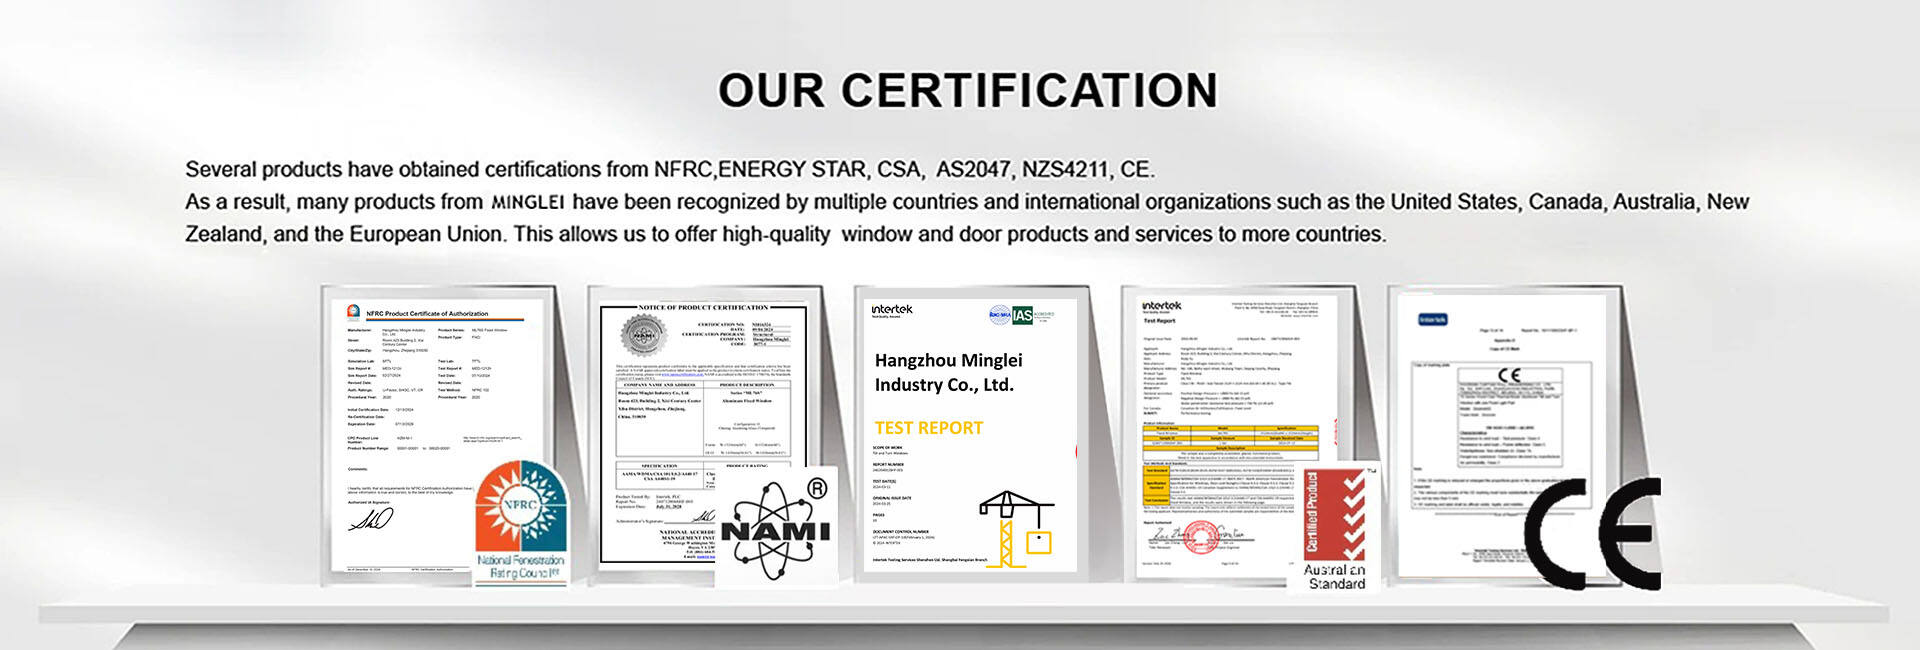Click the large black CE mark
The height and width of the screenshot is (650, 1920).
1591,533
